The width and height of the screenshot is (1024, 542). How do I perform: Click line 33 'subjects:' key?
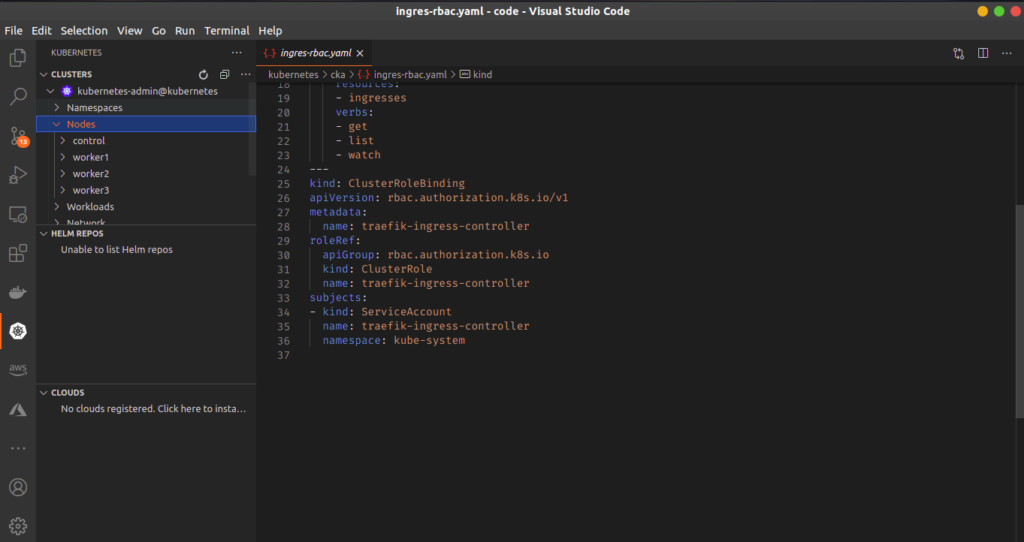point(338,298)
